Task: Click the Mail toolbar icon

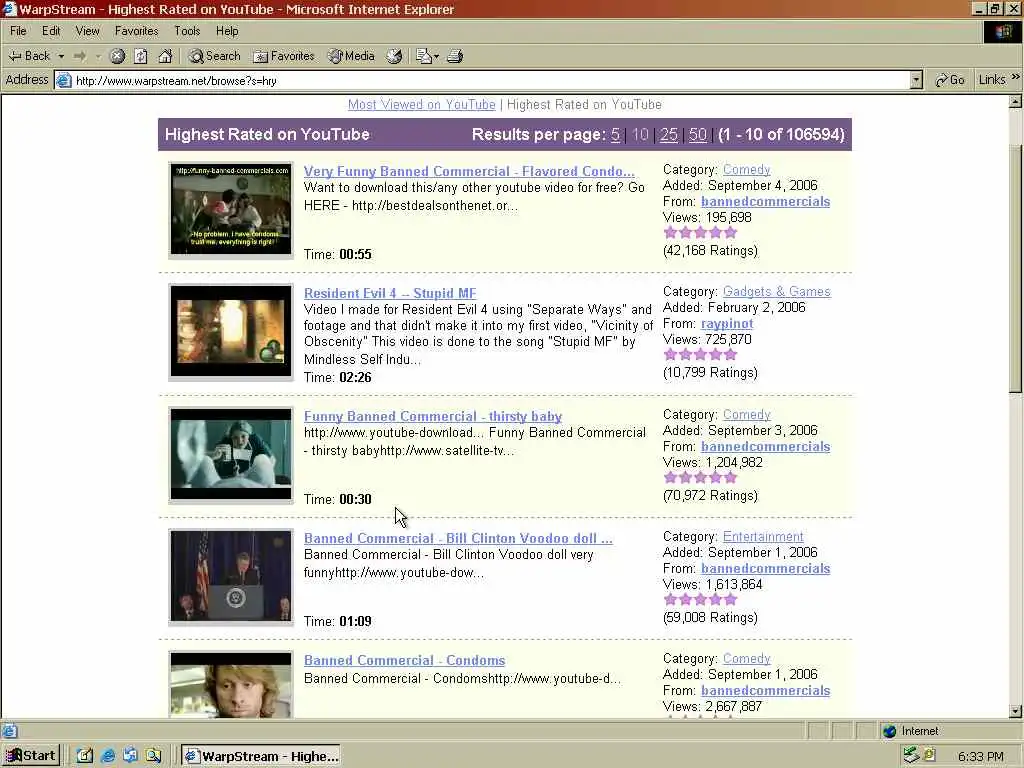Action: (423, 56)
